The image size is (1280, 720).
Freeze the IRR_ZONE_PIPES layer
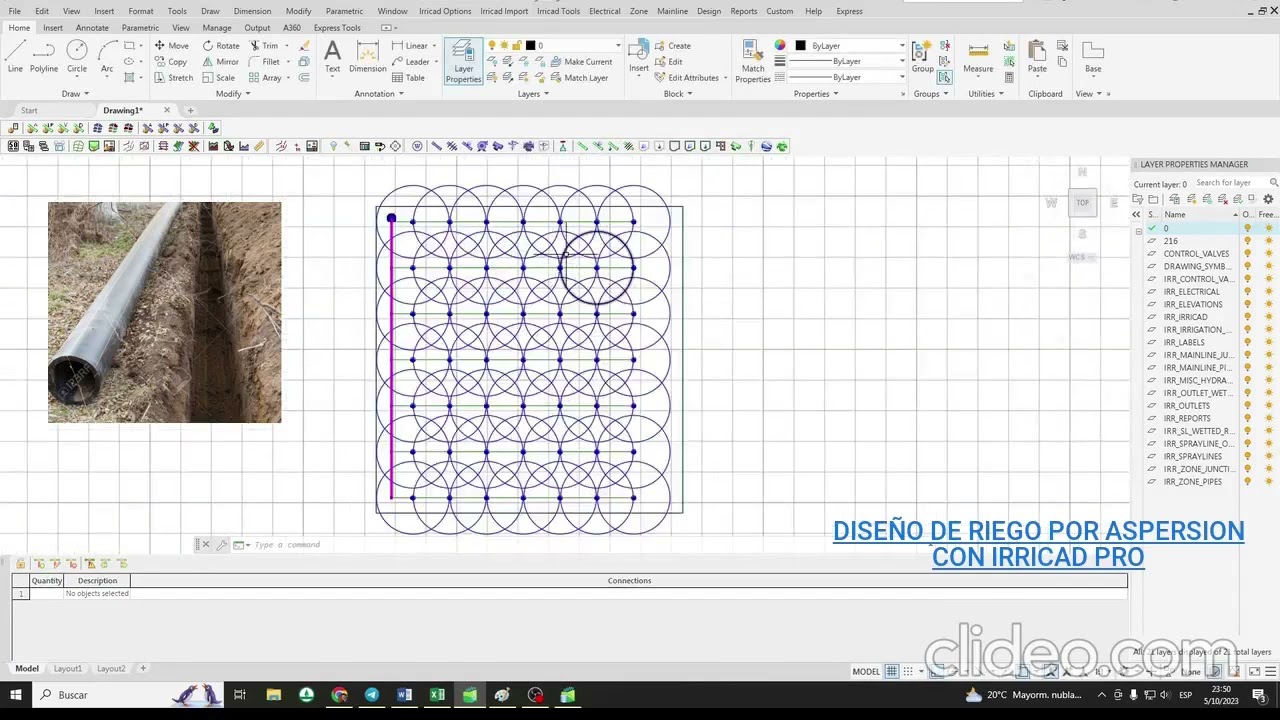(x=1269, y=482)
